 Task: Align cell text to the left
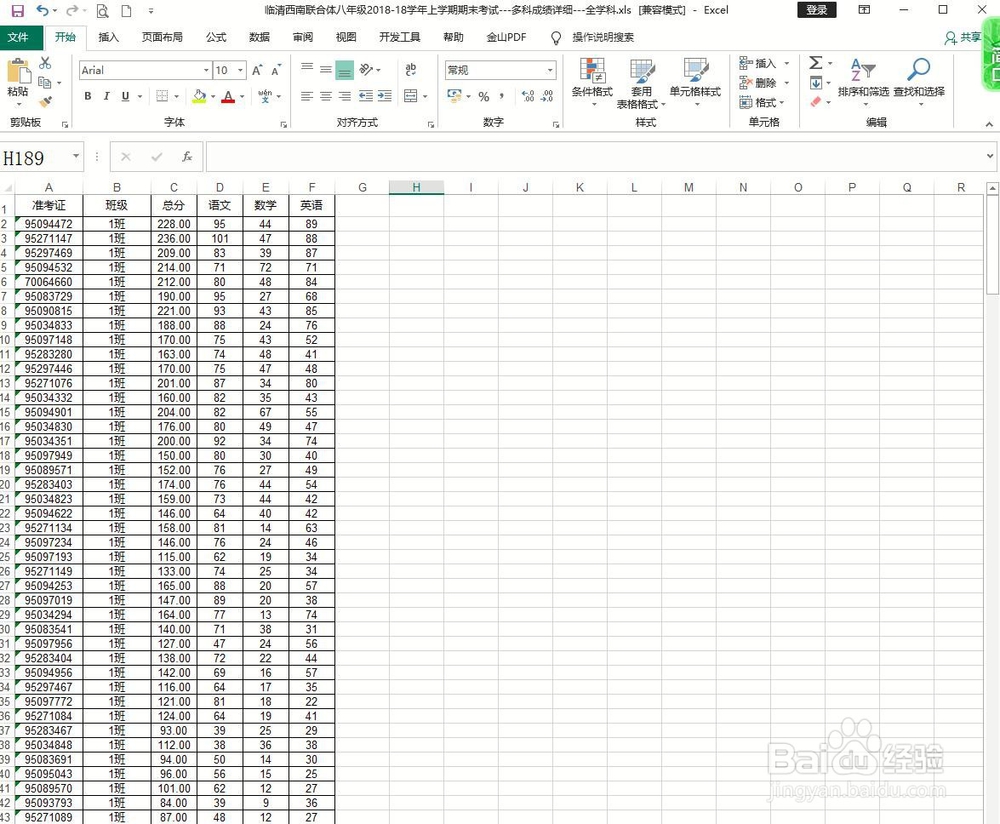pos(307,96)
